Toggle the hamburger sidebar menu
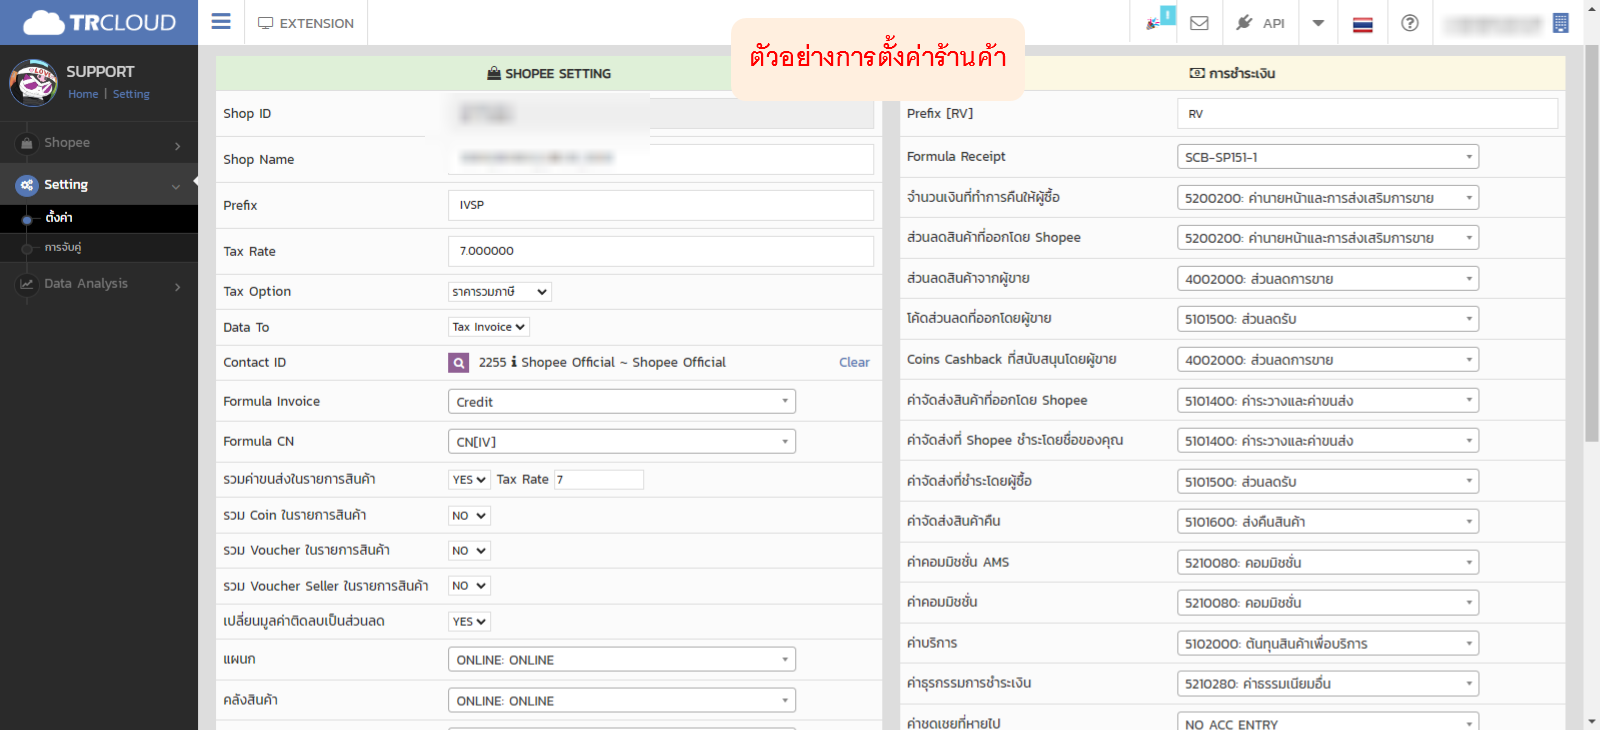 [221, 22]
